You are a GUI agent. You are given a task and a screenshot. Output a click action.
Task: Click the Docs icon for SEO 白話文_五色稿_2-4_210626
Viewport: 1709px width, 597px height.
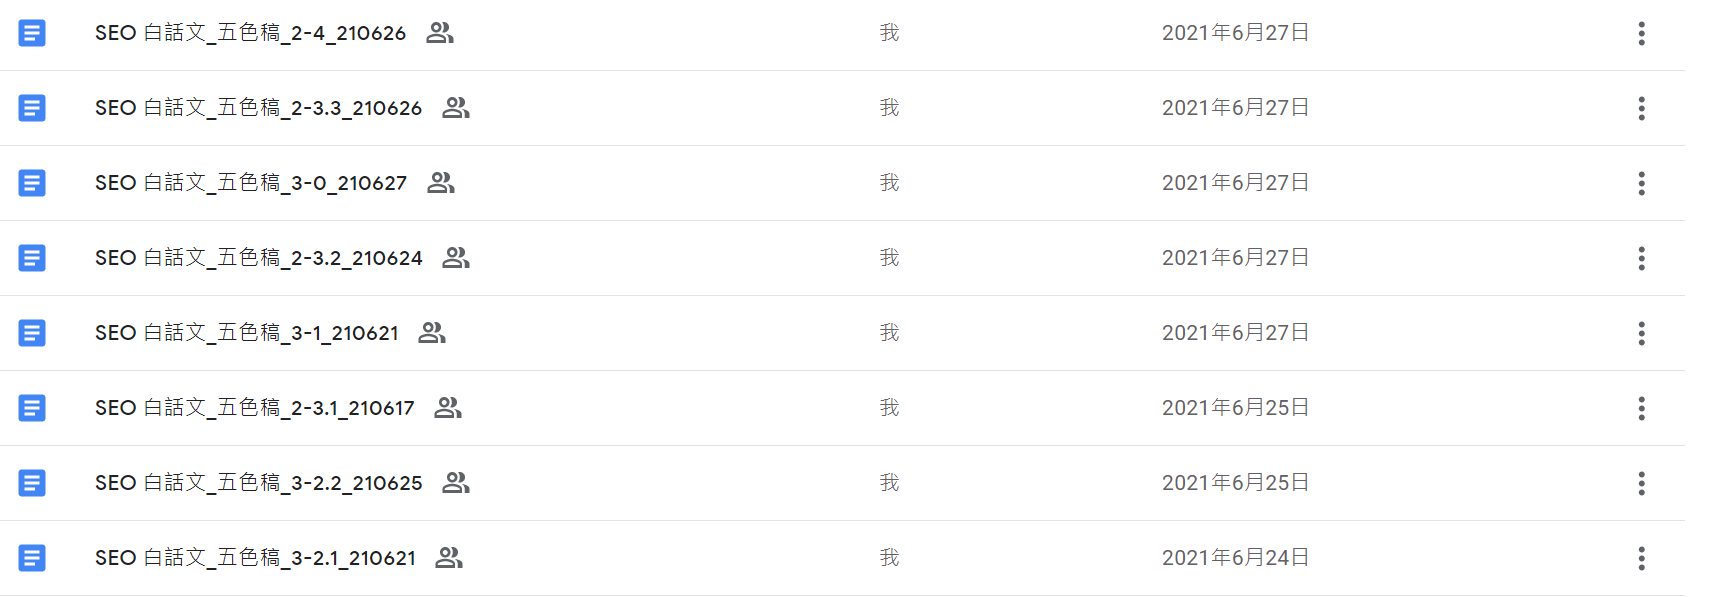coord(32,33)
